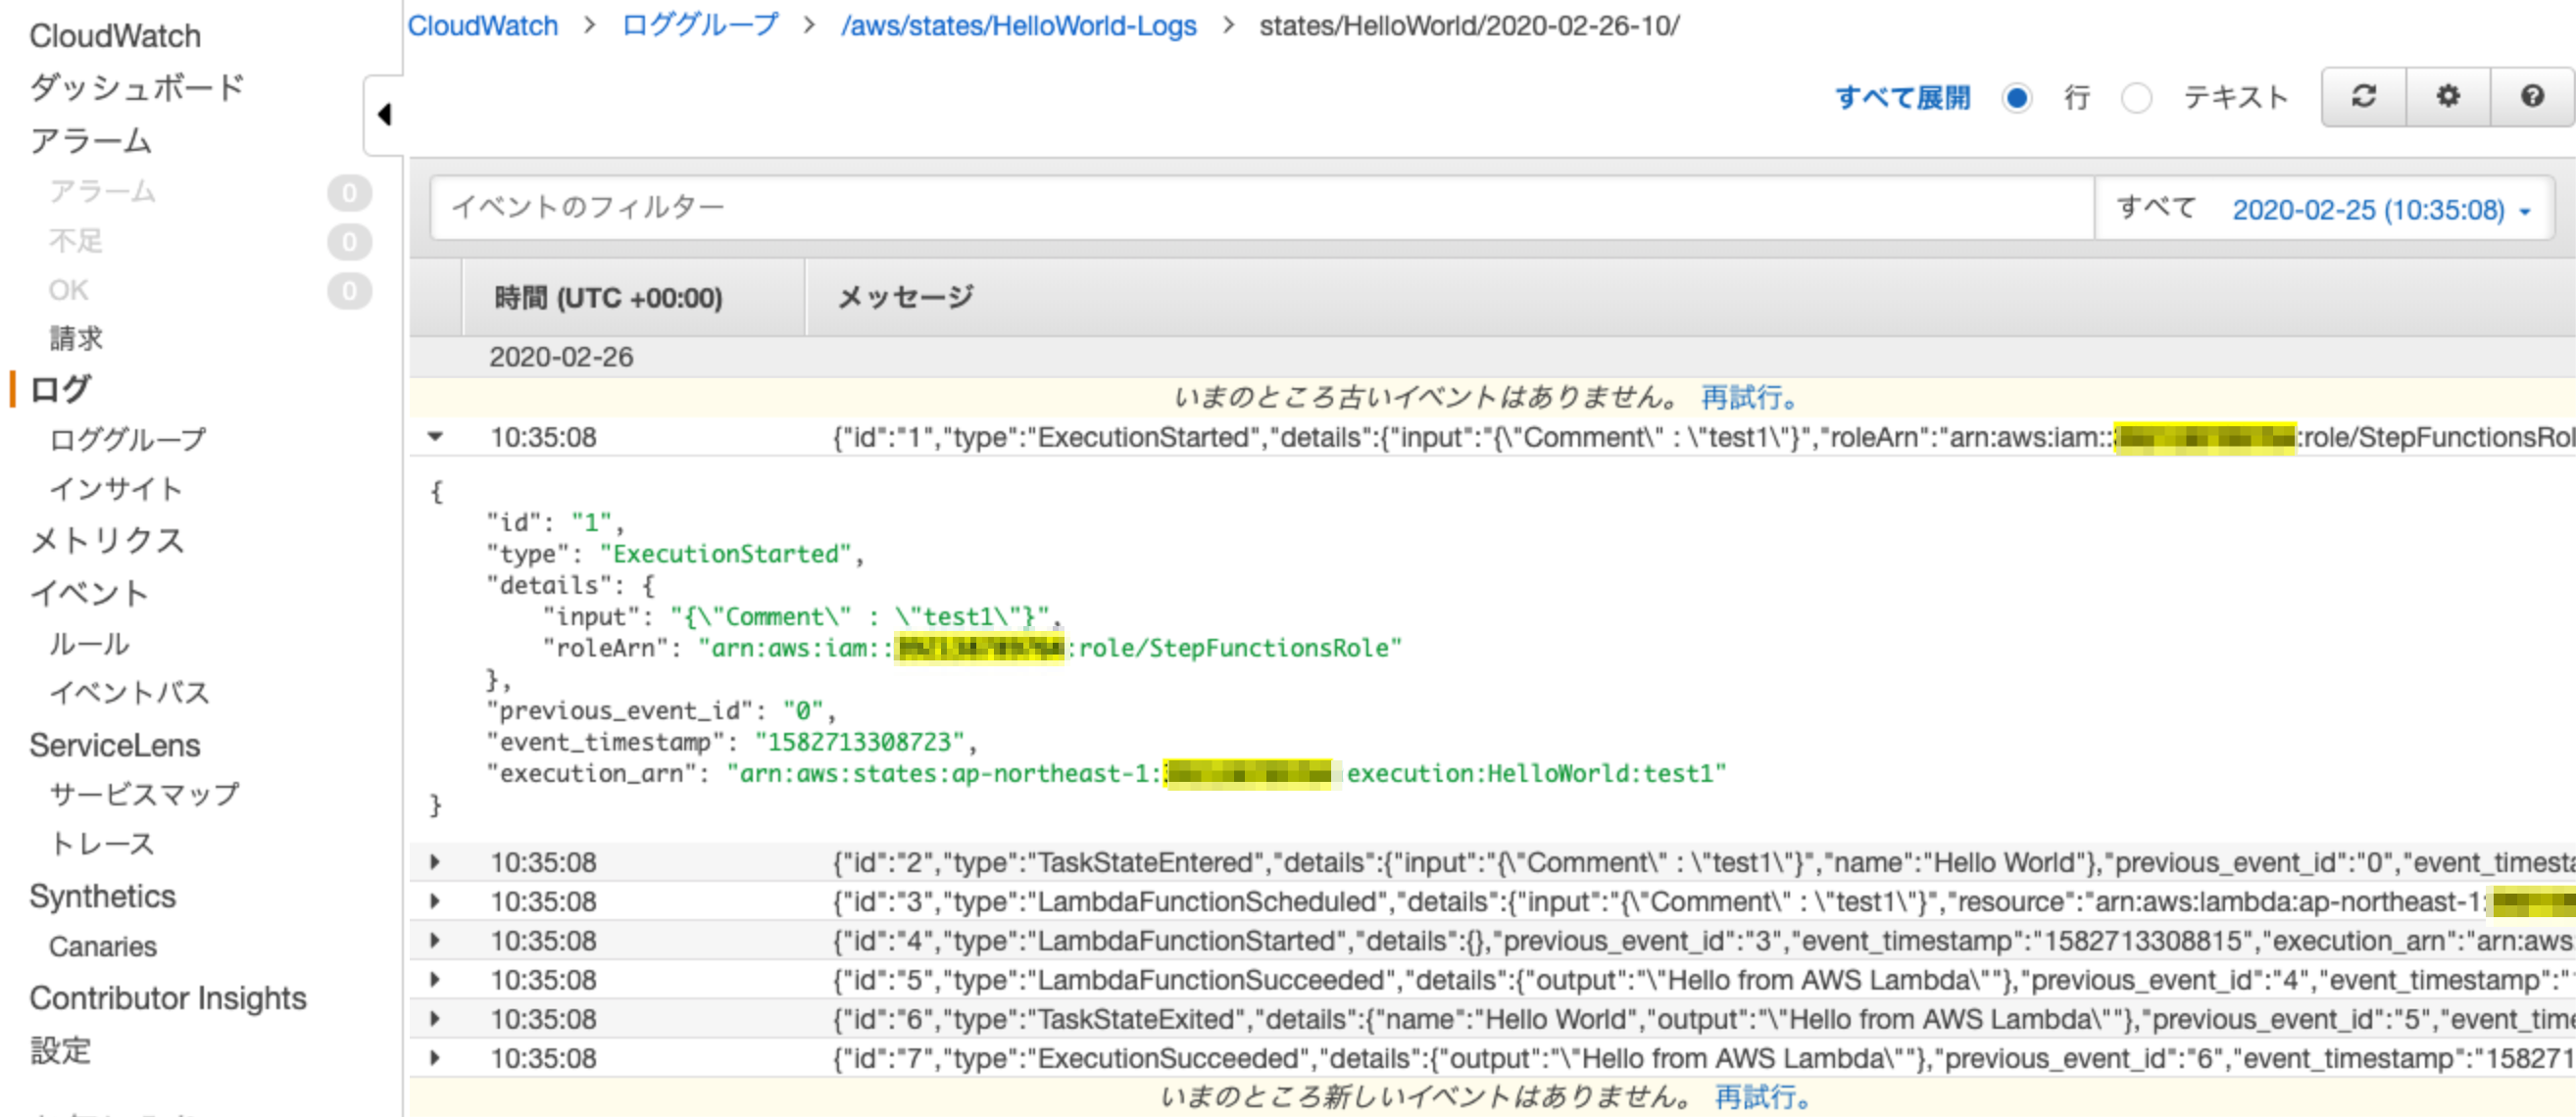Collapse the expanded ExecutionStarted event
The width and height of the screenshot is (2576, 1117).
click(432, 437)
